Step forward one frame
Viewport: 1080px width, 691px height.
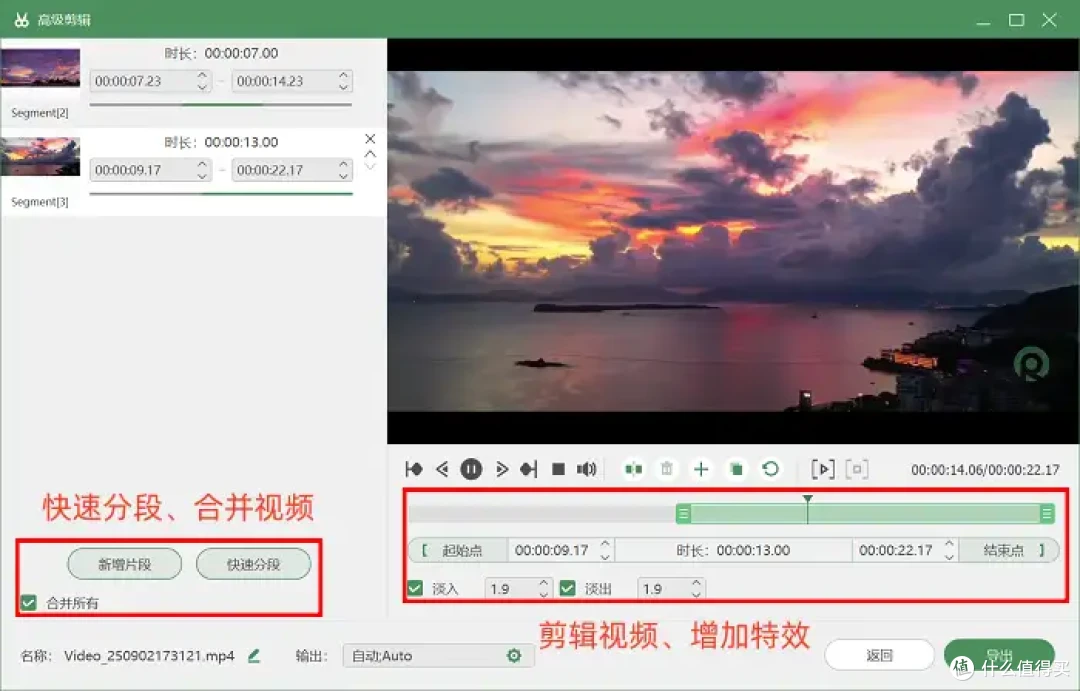click(501, 469)
